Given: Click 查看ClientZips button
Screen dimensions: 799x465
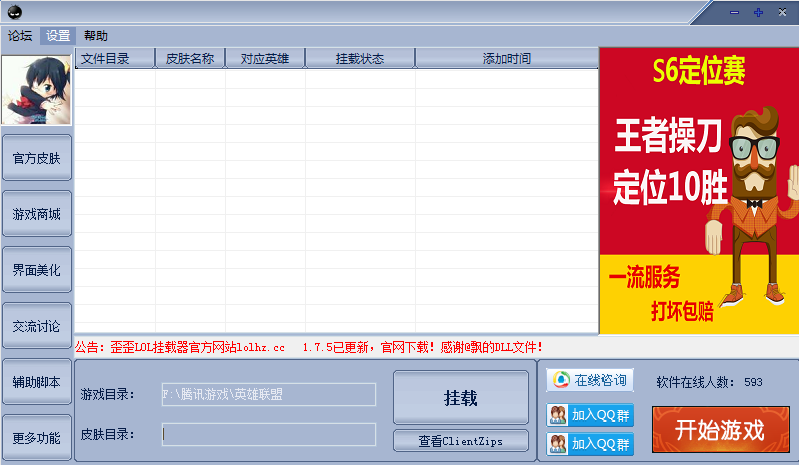Looking at the screenshot, I should point(461,441).
